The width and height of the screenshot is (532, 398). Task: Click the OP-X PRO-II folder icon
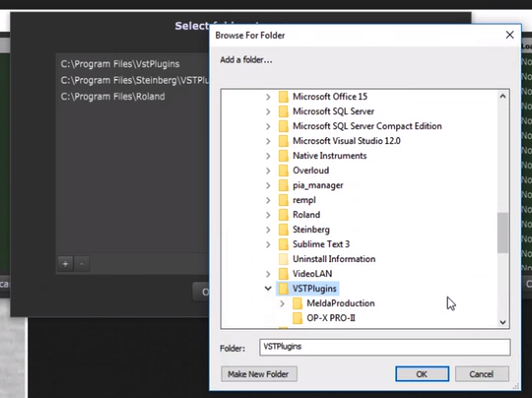(x=297, y=318)
